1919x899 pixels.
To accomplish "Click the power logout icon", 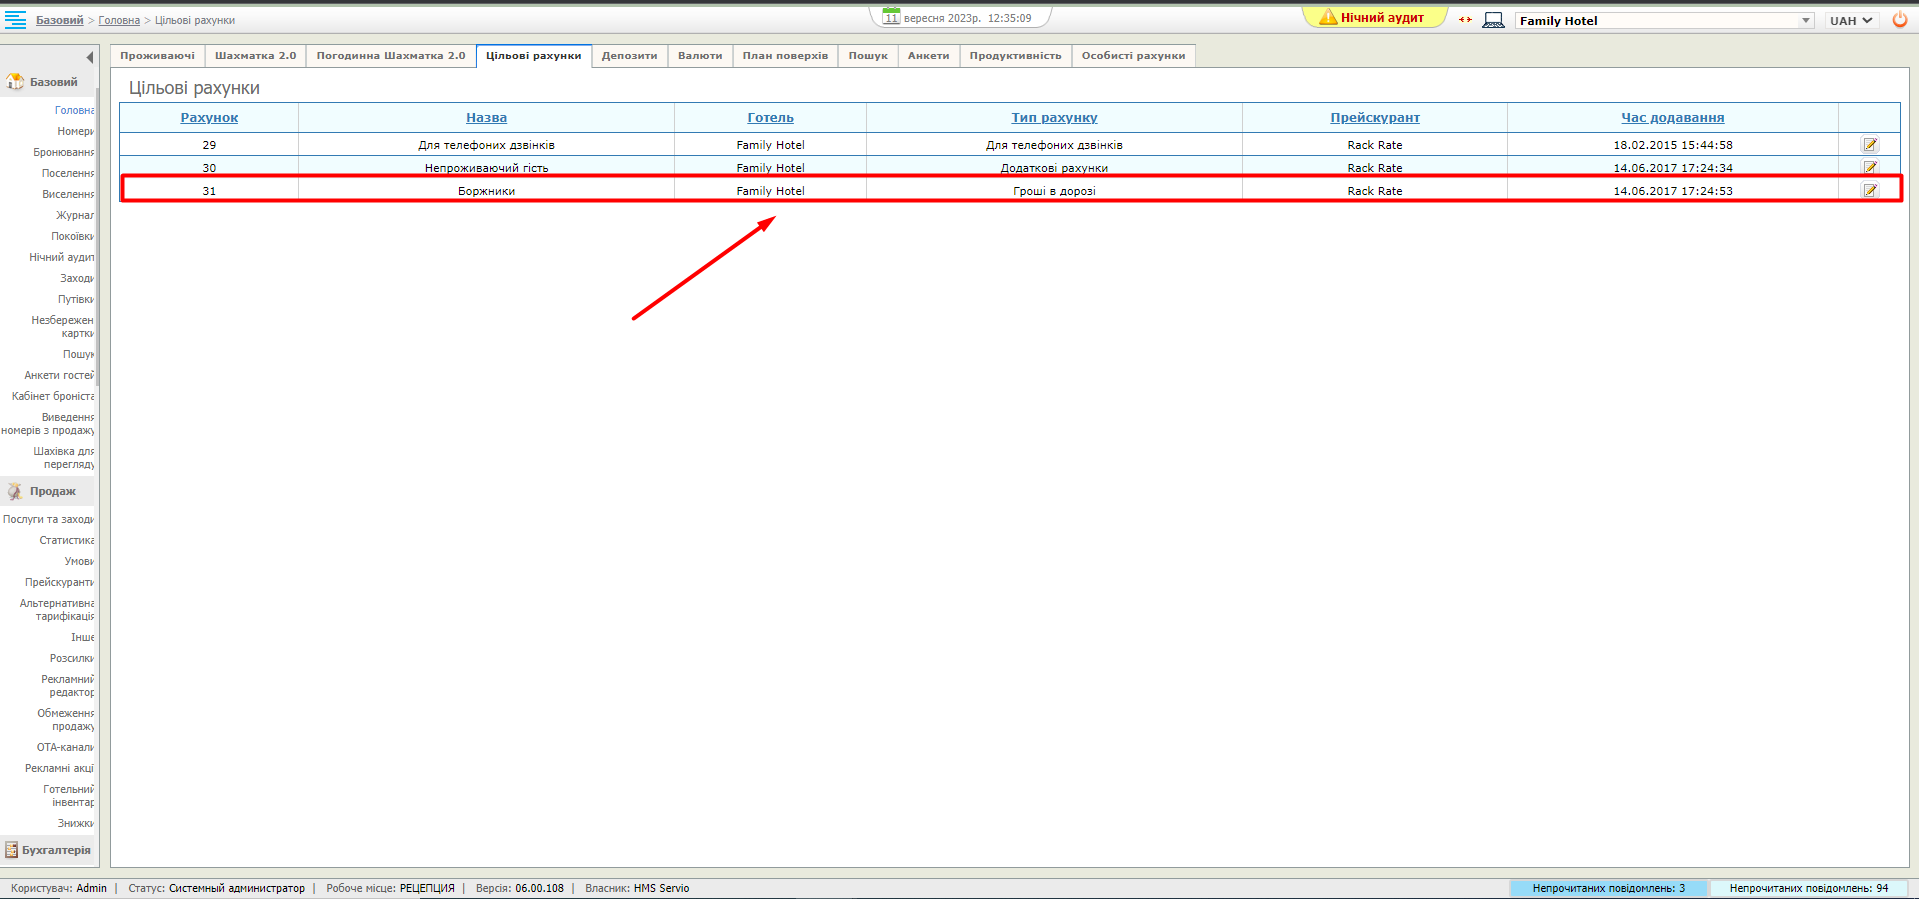I will (1899, 20).
